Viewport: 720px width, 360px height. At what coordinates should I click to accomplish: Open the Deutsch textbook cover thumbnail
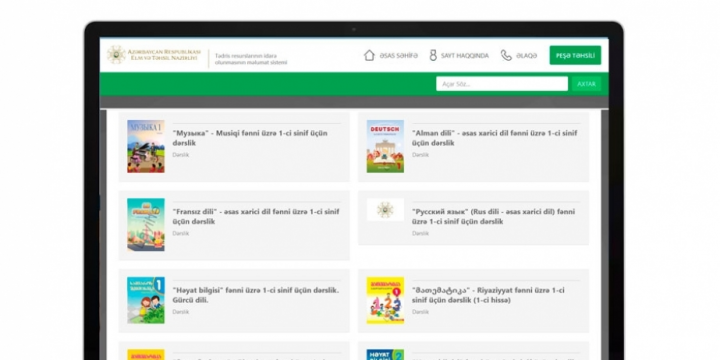pyautogui.click(x=385, y=146)
